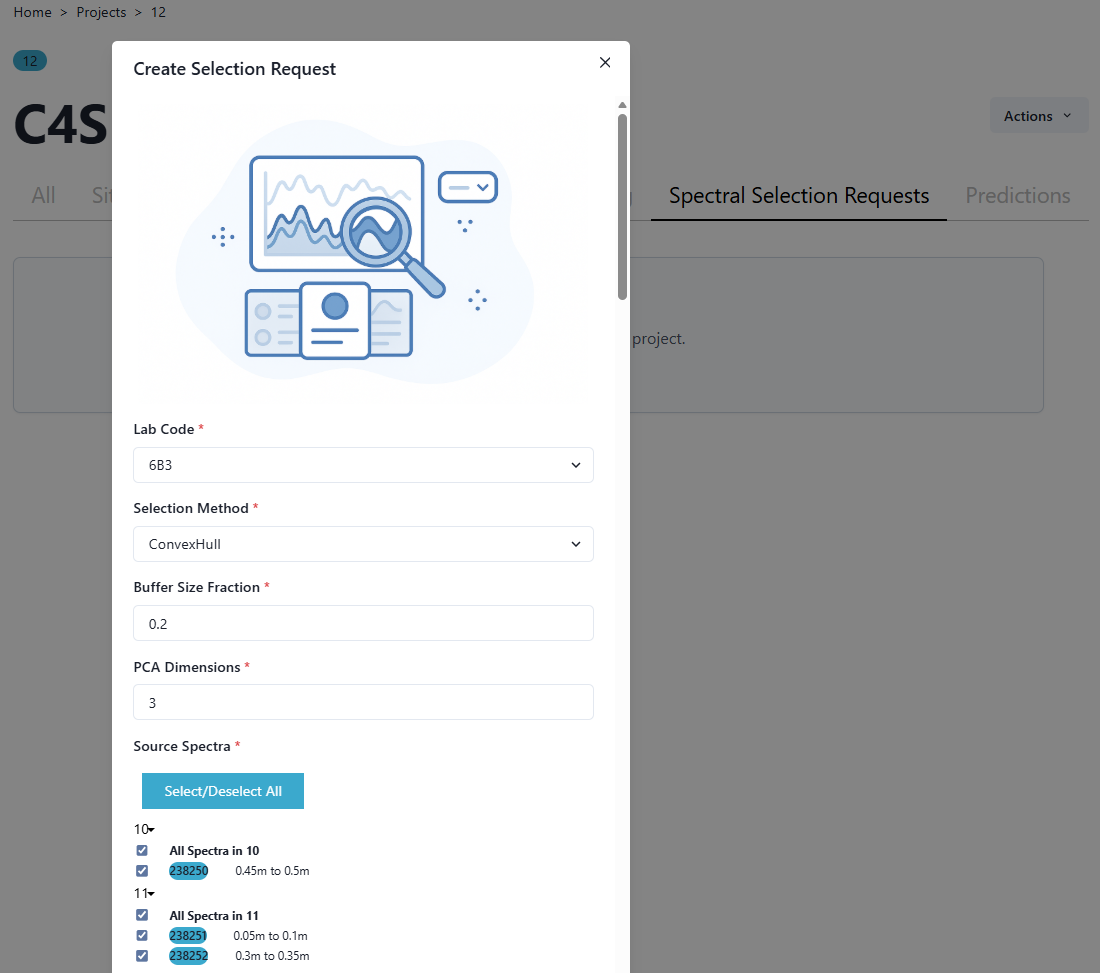Click the project 12 ID badge

coord(30,61)
